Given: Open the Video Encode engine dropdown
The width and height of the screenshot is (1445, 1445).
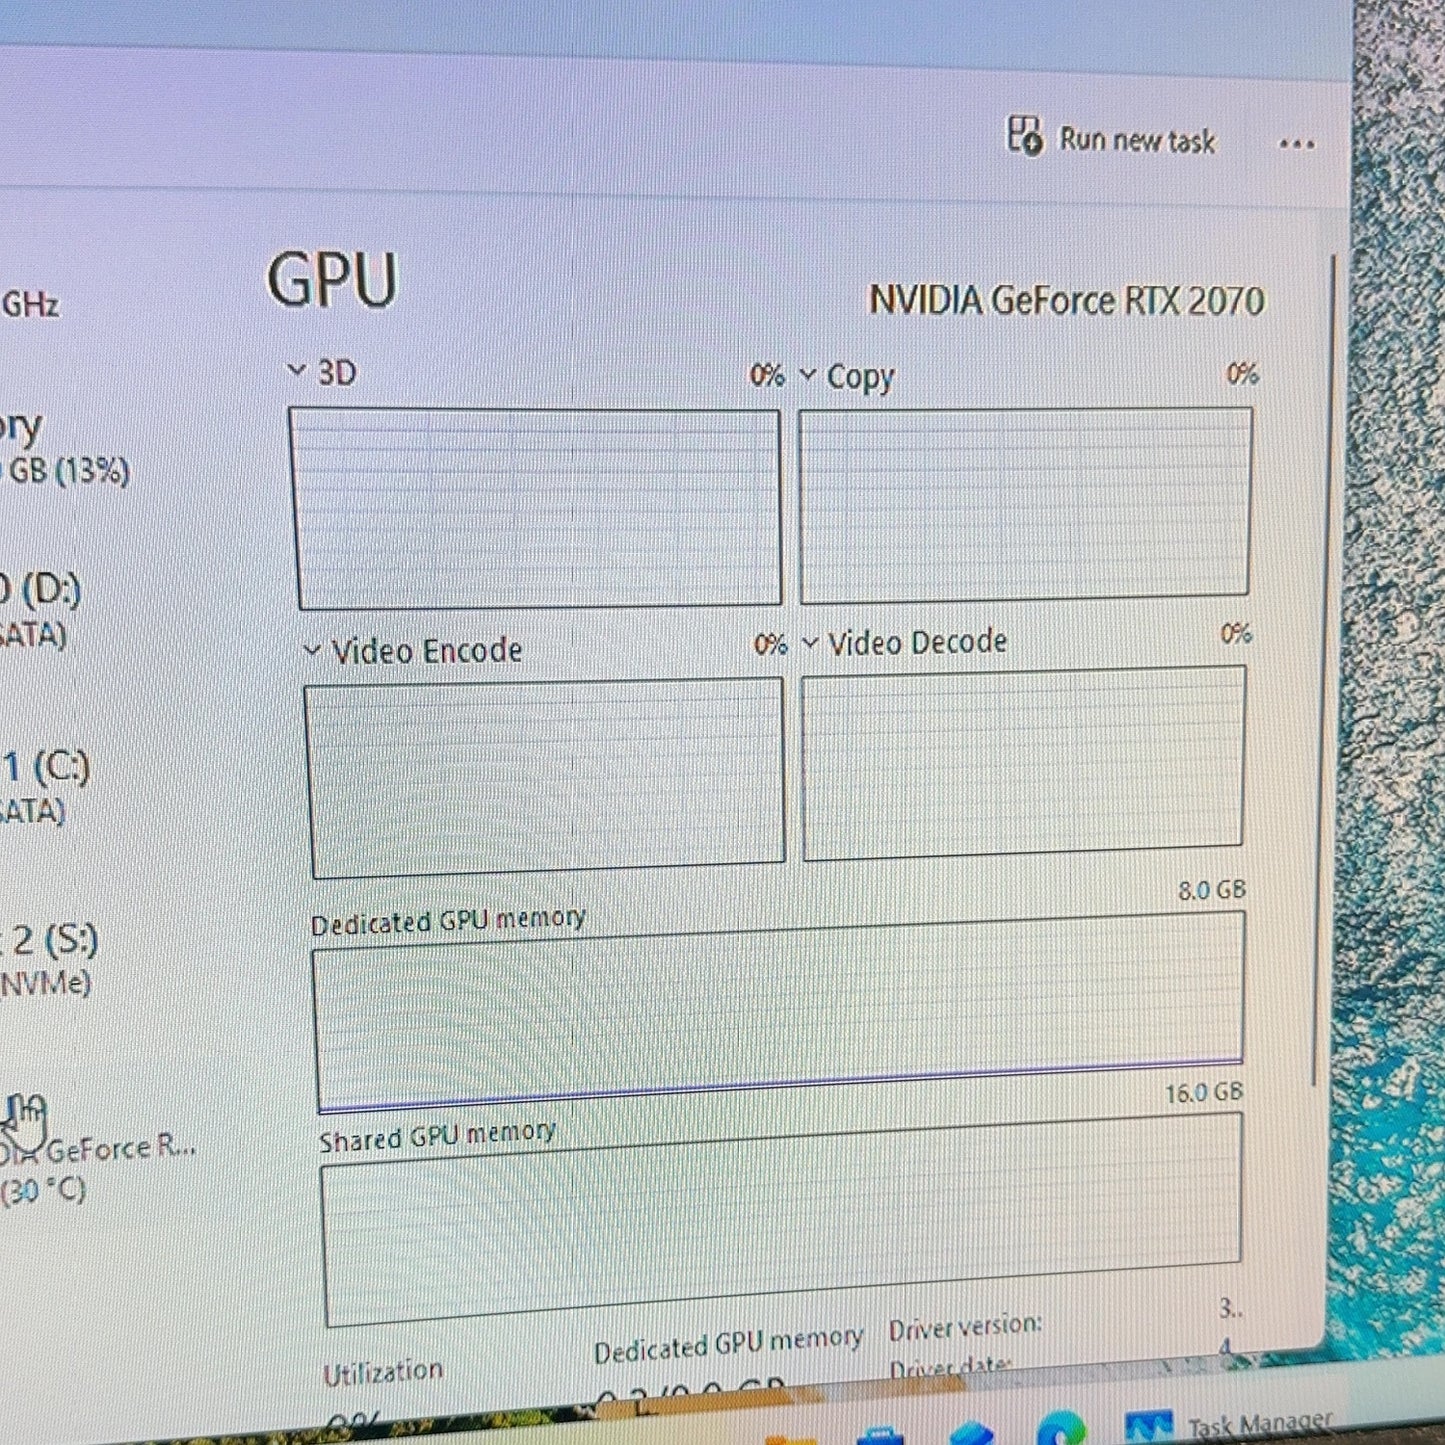Looking at the screenshot, I should (x=312, y=651).
